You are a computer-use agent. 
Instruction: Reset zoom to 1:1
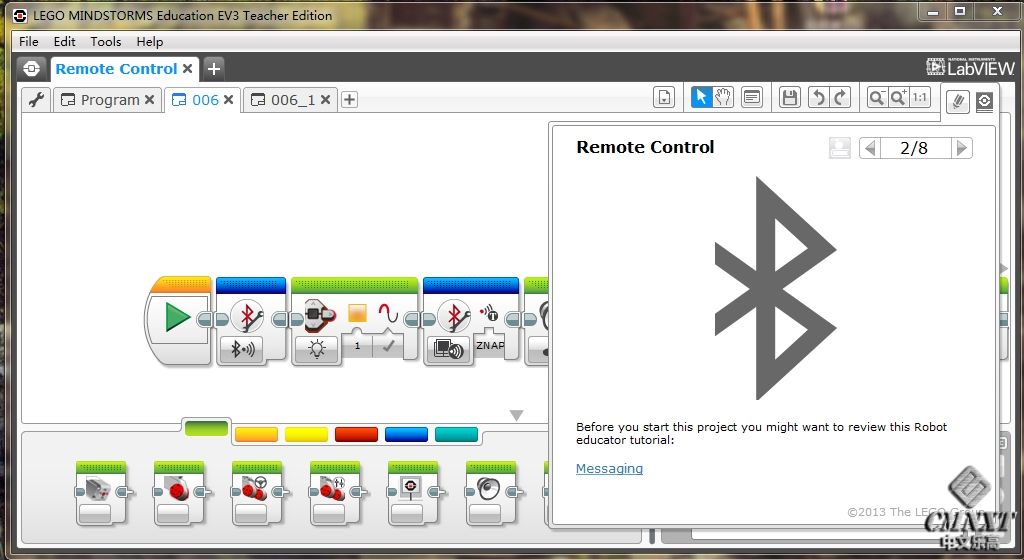coord(920,97)
